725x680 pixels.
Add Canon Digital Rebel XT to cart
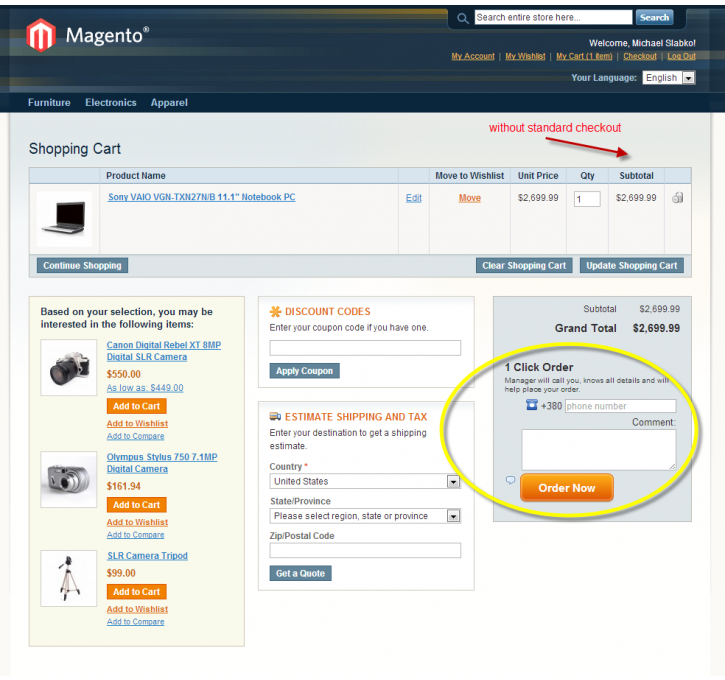point(136,406)
